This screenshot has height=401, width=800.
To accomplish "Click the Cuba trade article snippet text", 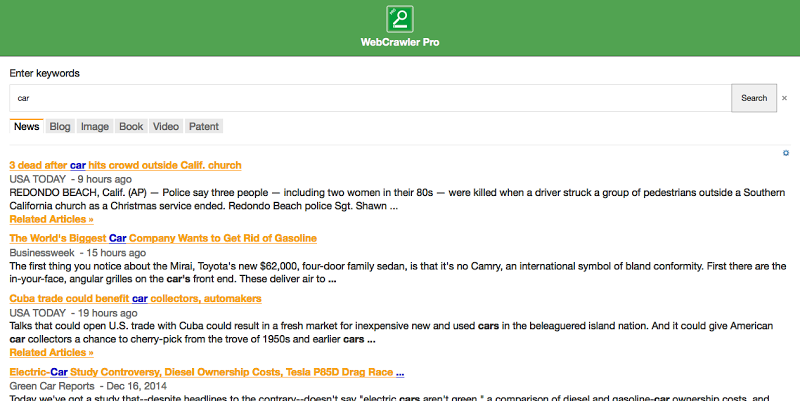I will (391, 333).
